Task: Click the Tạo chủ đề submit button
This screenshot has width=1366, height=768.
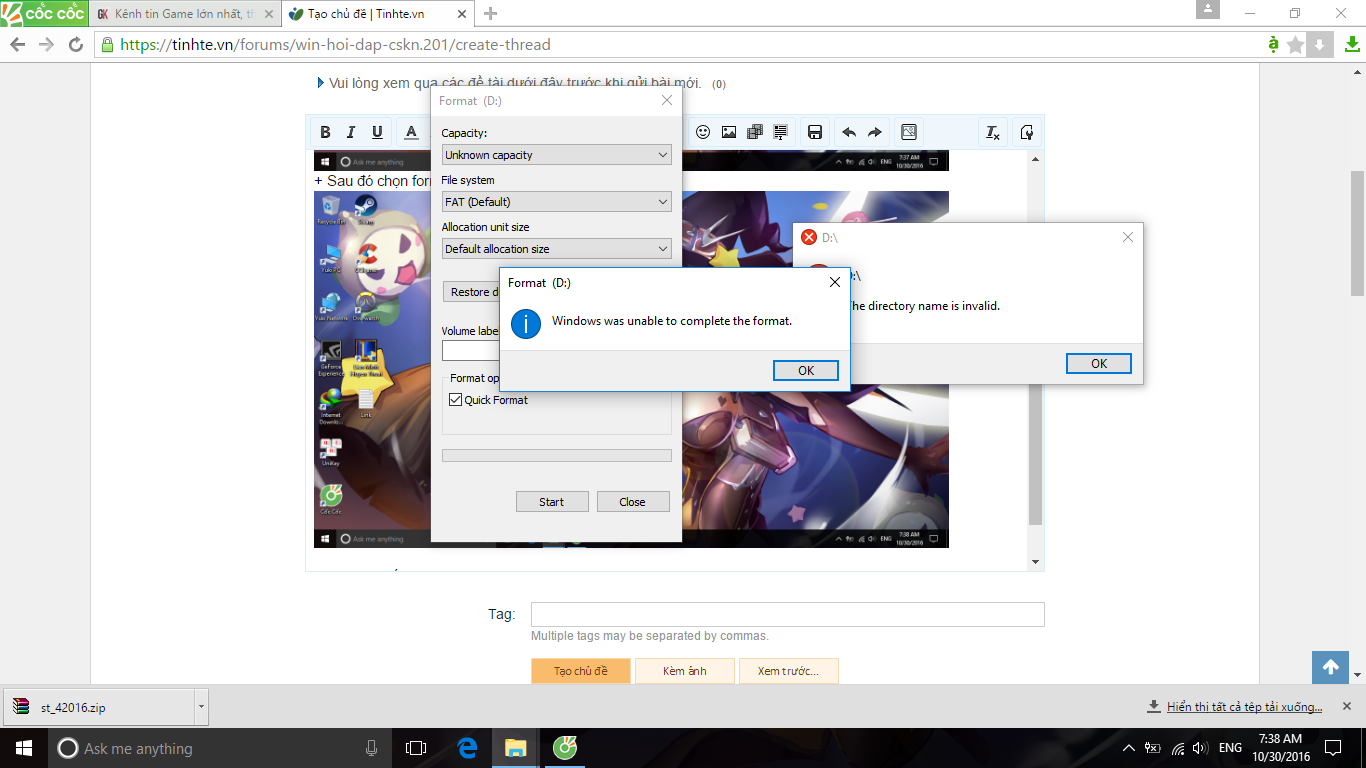Action: [581, 671]
